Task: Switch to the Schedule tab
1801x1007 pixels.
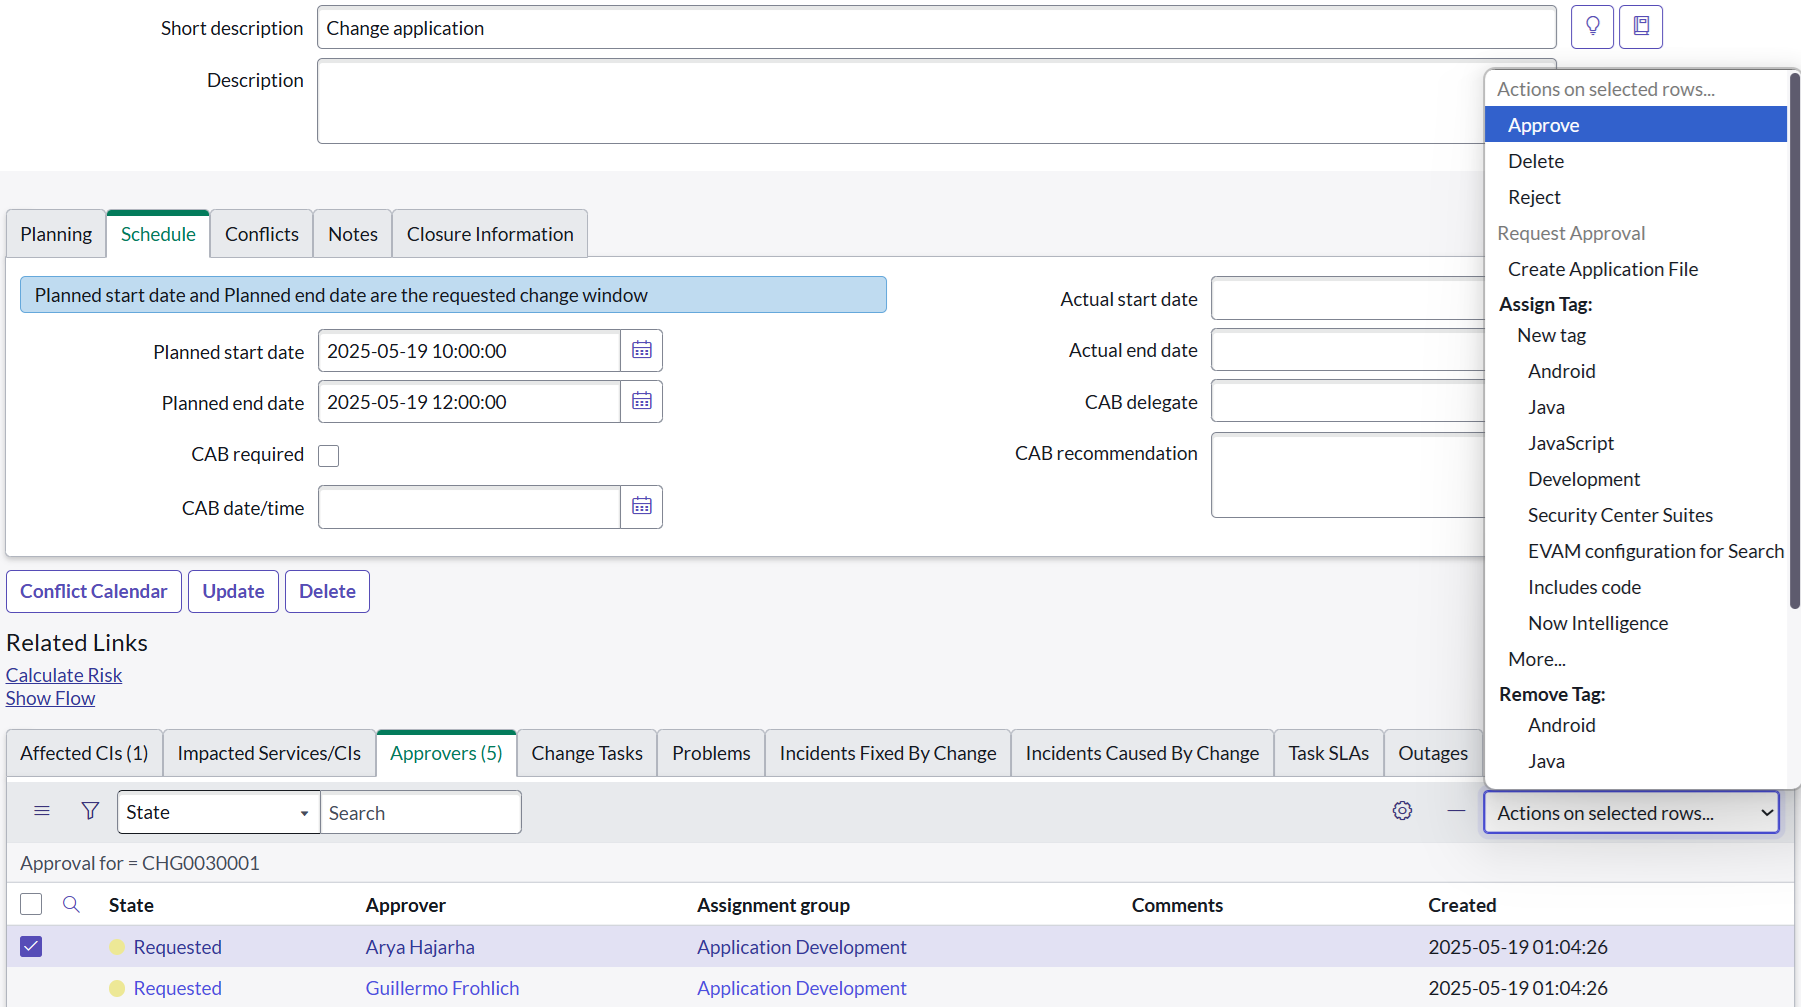Action: point(158,234)
